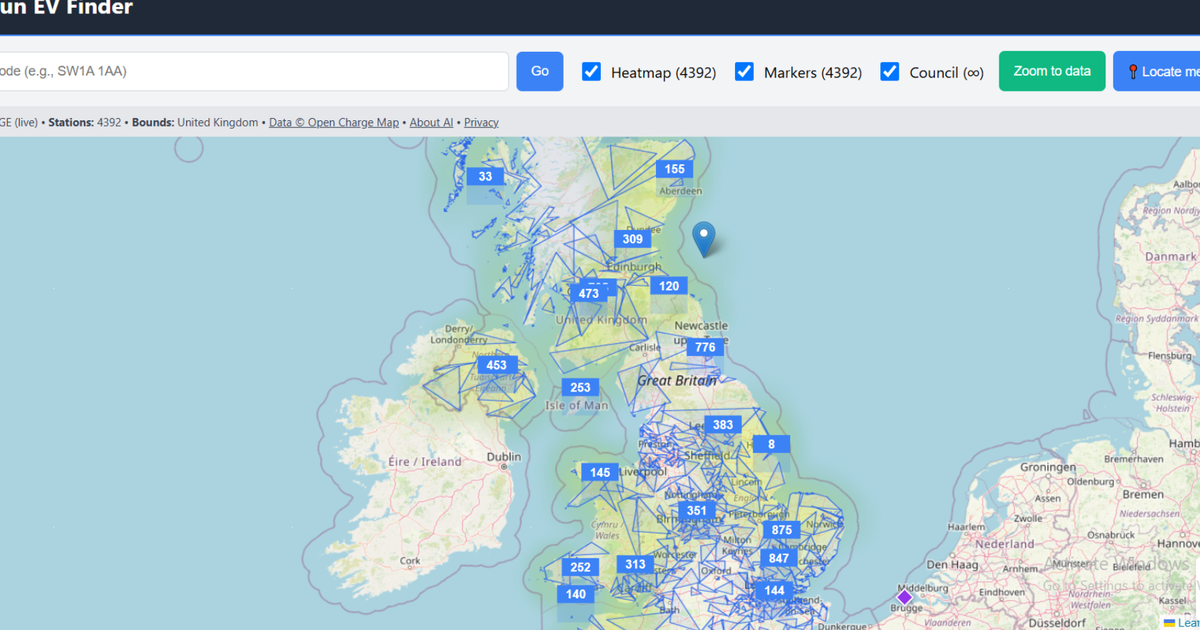The image size is (1200, 630).
Task: Follow the Privacy link in the status bar
Action: point(480,122)
